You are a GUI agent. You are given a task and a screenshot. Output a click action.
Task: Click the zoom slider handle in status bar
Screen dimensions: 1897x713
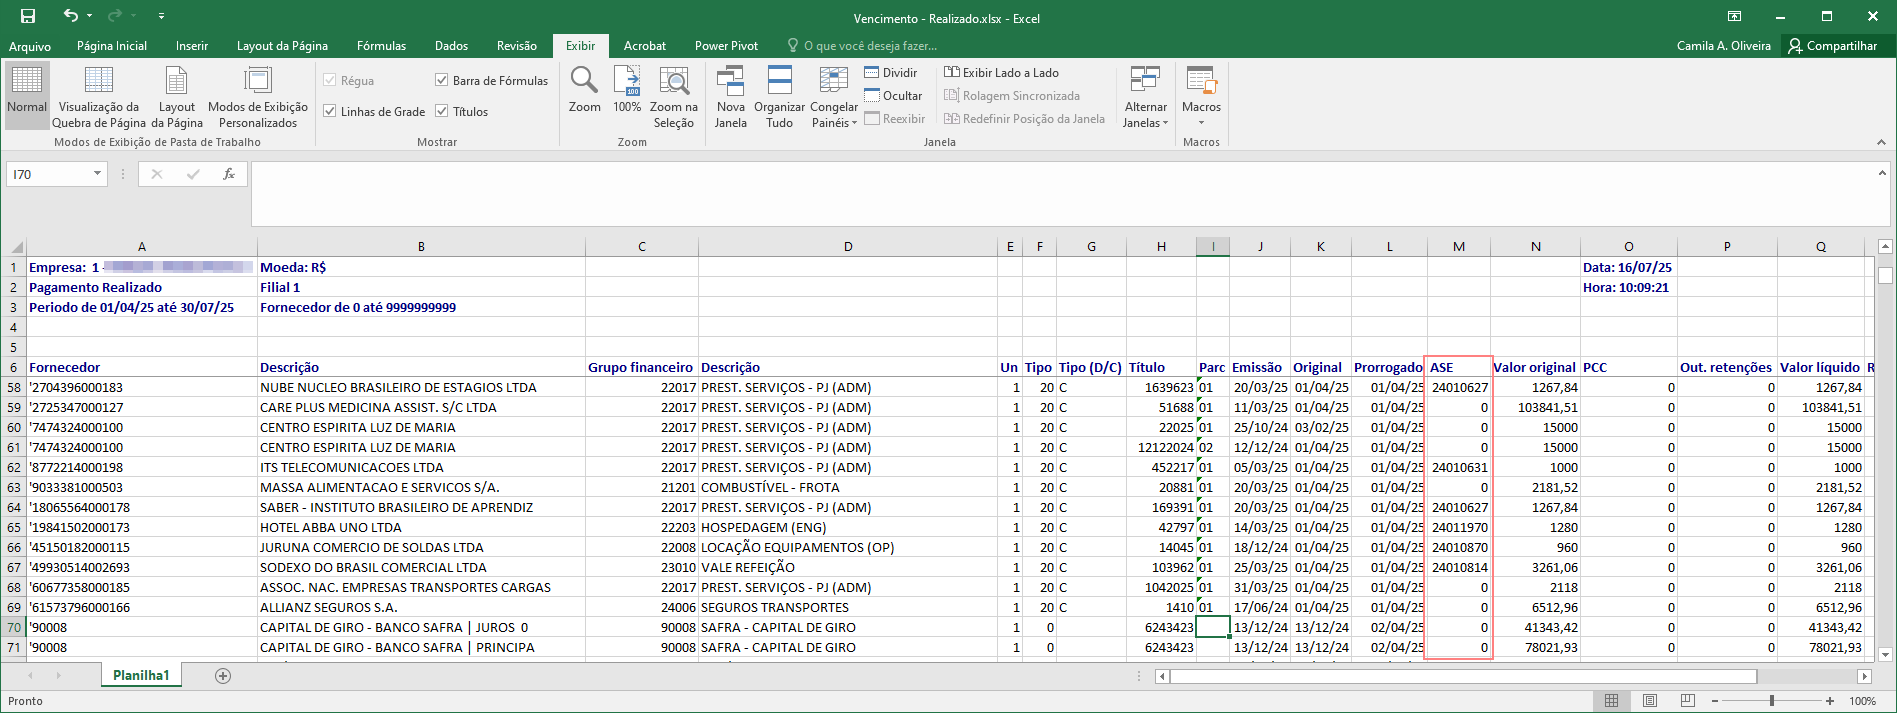coord(1772,701)
